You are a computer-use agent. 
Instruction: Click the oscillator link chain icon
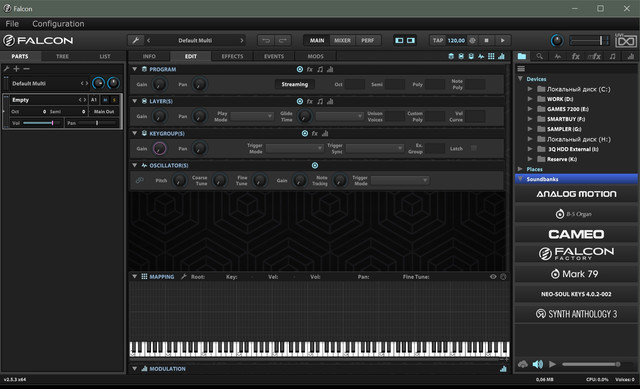pos(140,180)
